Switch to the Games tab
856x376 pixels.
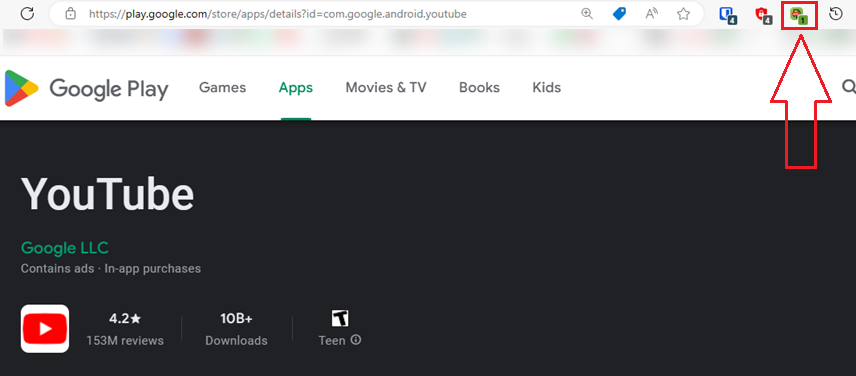pyautogui.click(x=222, y=87)
